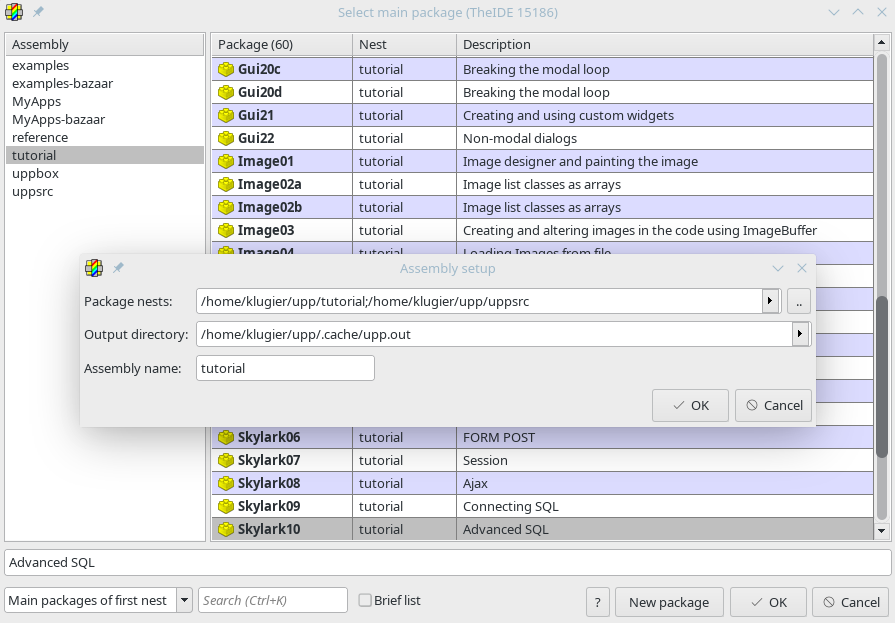Click the Gui20c package brick icon
This screenshot has height=623, width=895.
[x=226, y=69]
